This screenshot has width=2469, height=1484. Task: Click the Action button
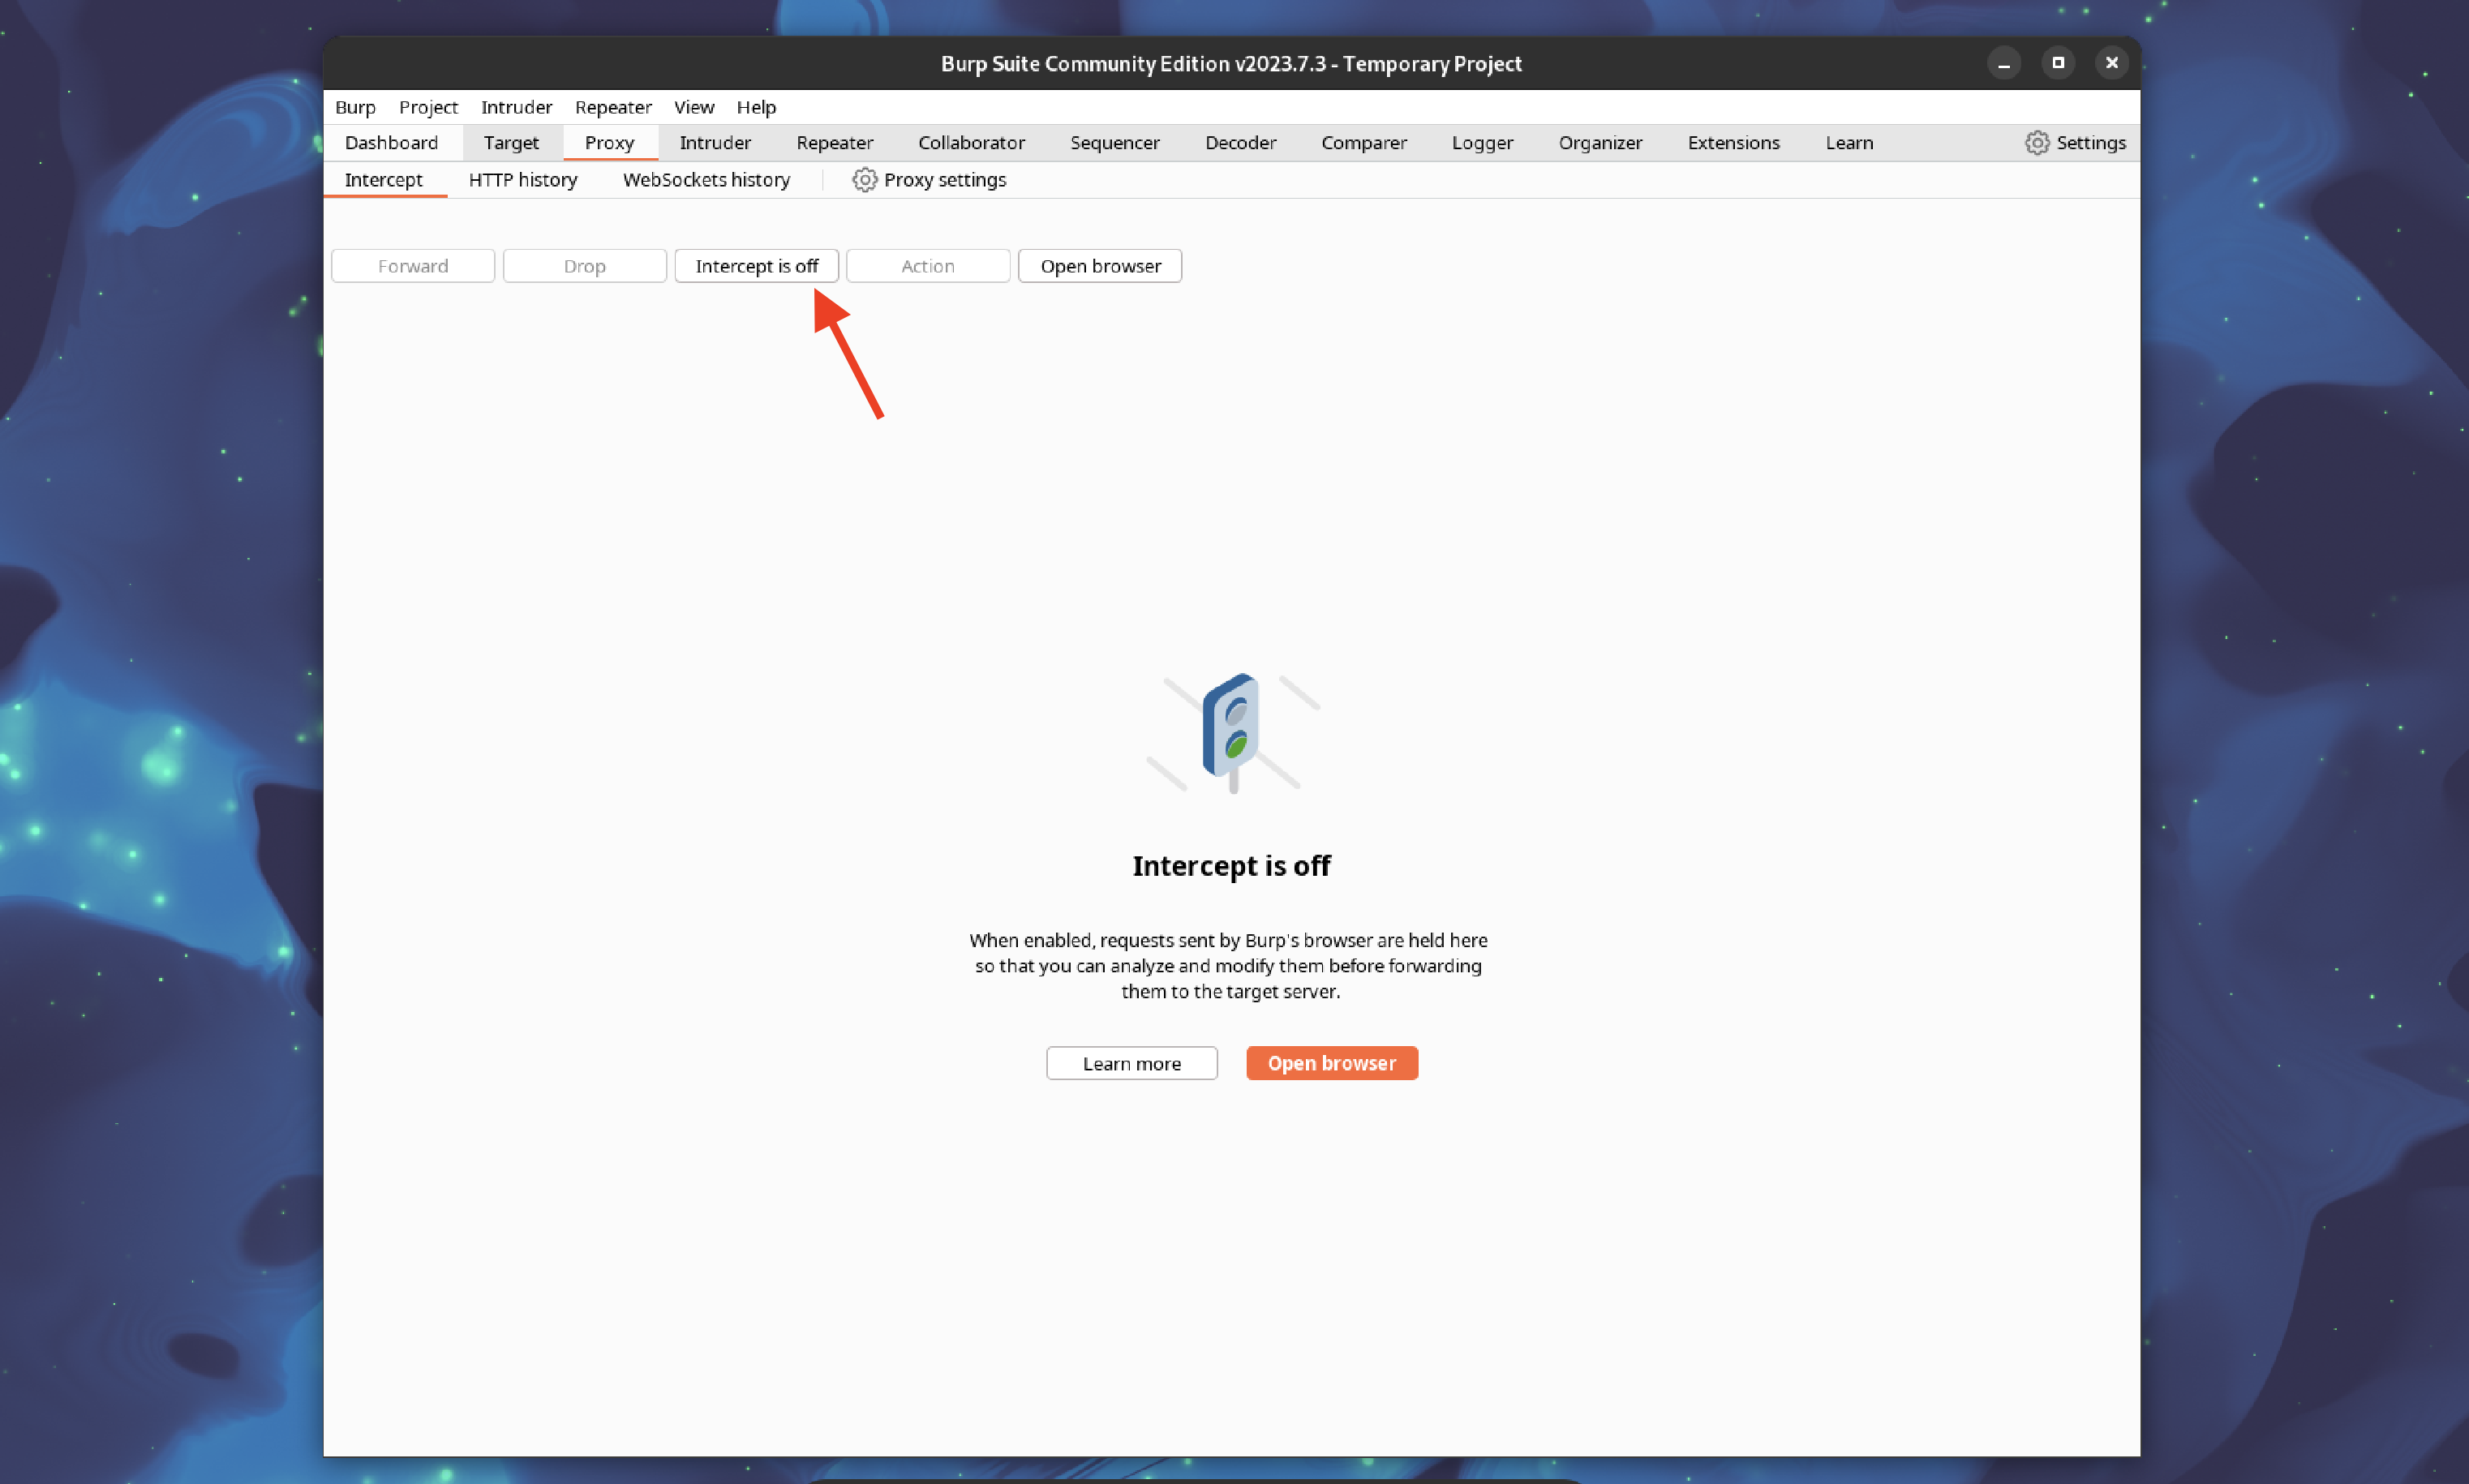pyautogui.click(x=928, y=266)
